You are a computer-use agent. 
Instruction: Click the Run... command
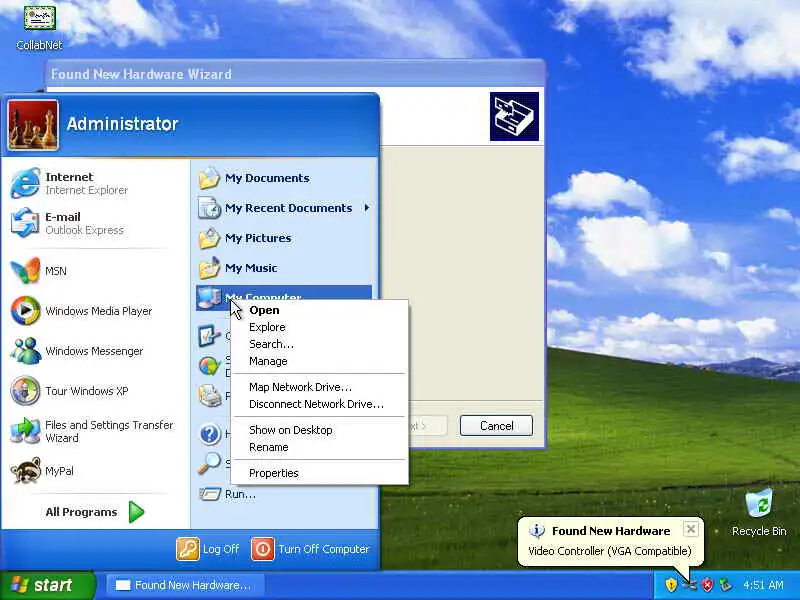(240, 494)
